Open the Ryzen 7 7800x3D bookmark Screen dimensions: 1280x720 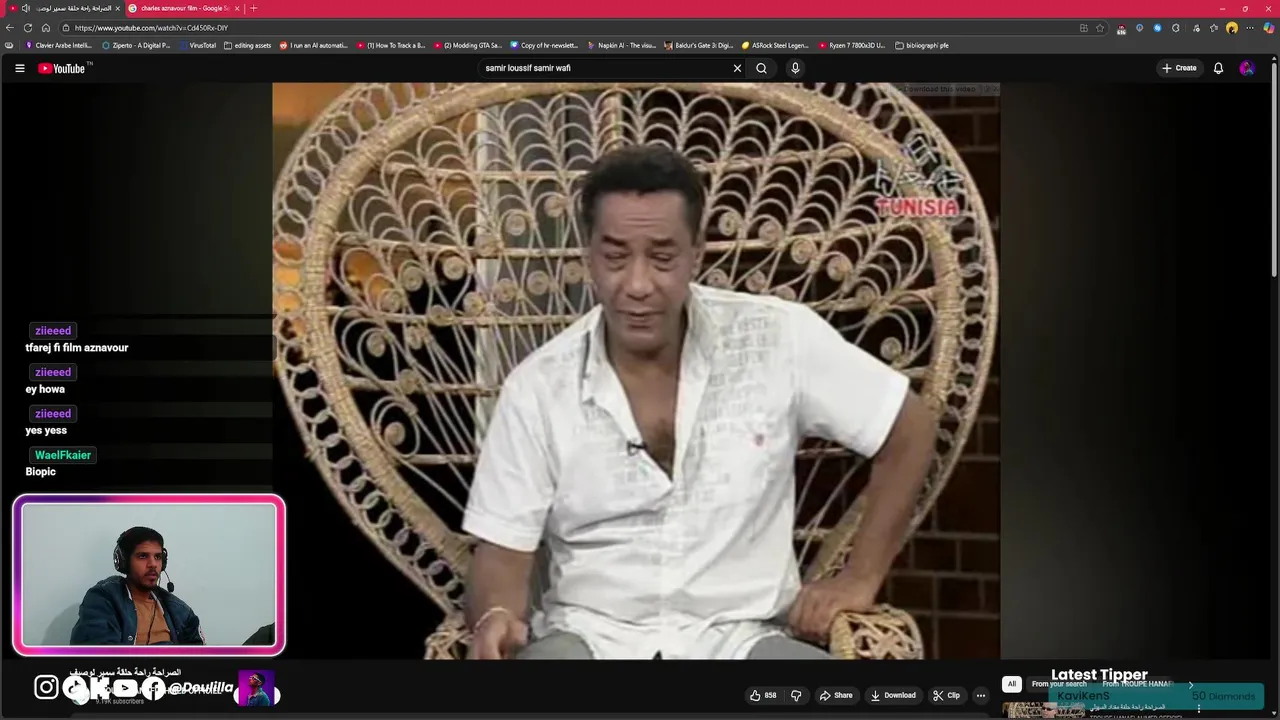tap(852, 45)
